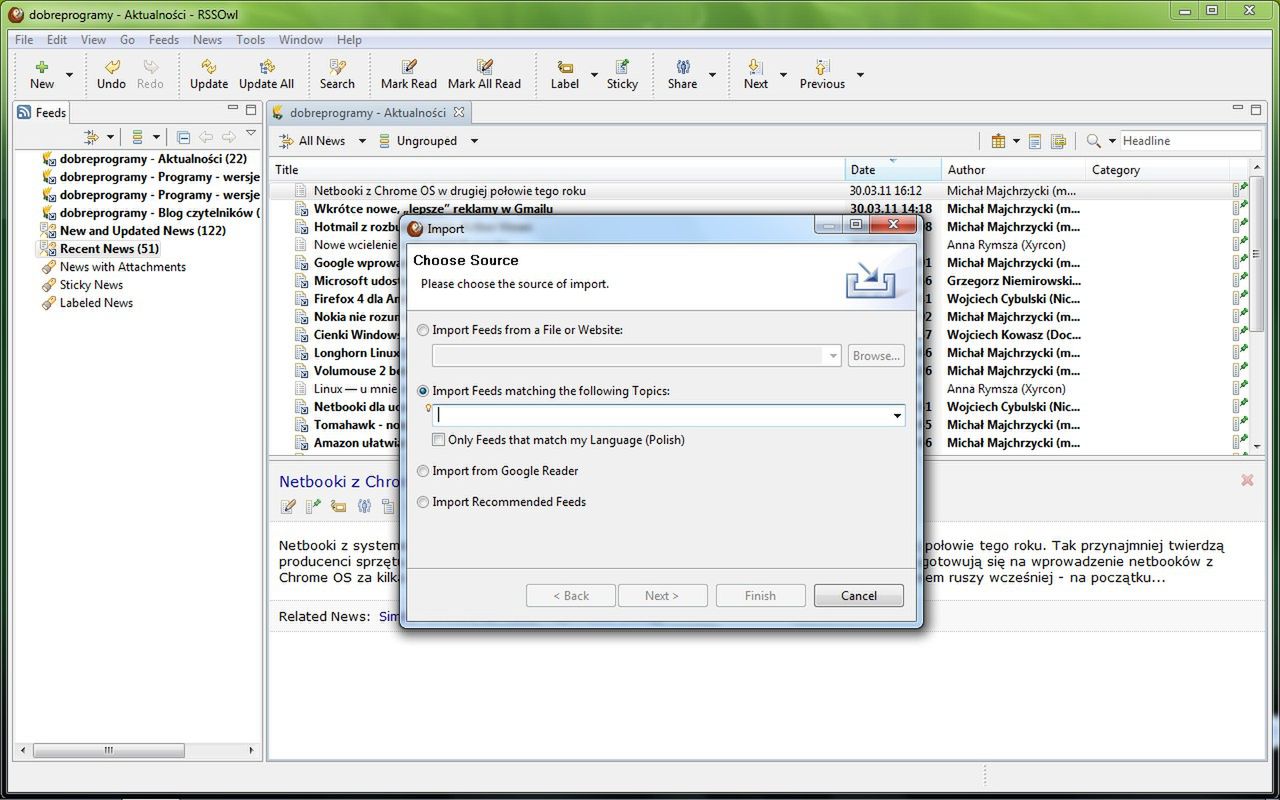Open the View menu
Image resolution: width=1280 pixels, height=800 pixels.
(93, 40)
